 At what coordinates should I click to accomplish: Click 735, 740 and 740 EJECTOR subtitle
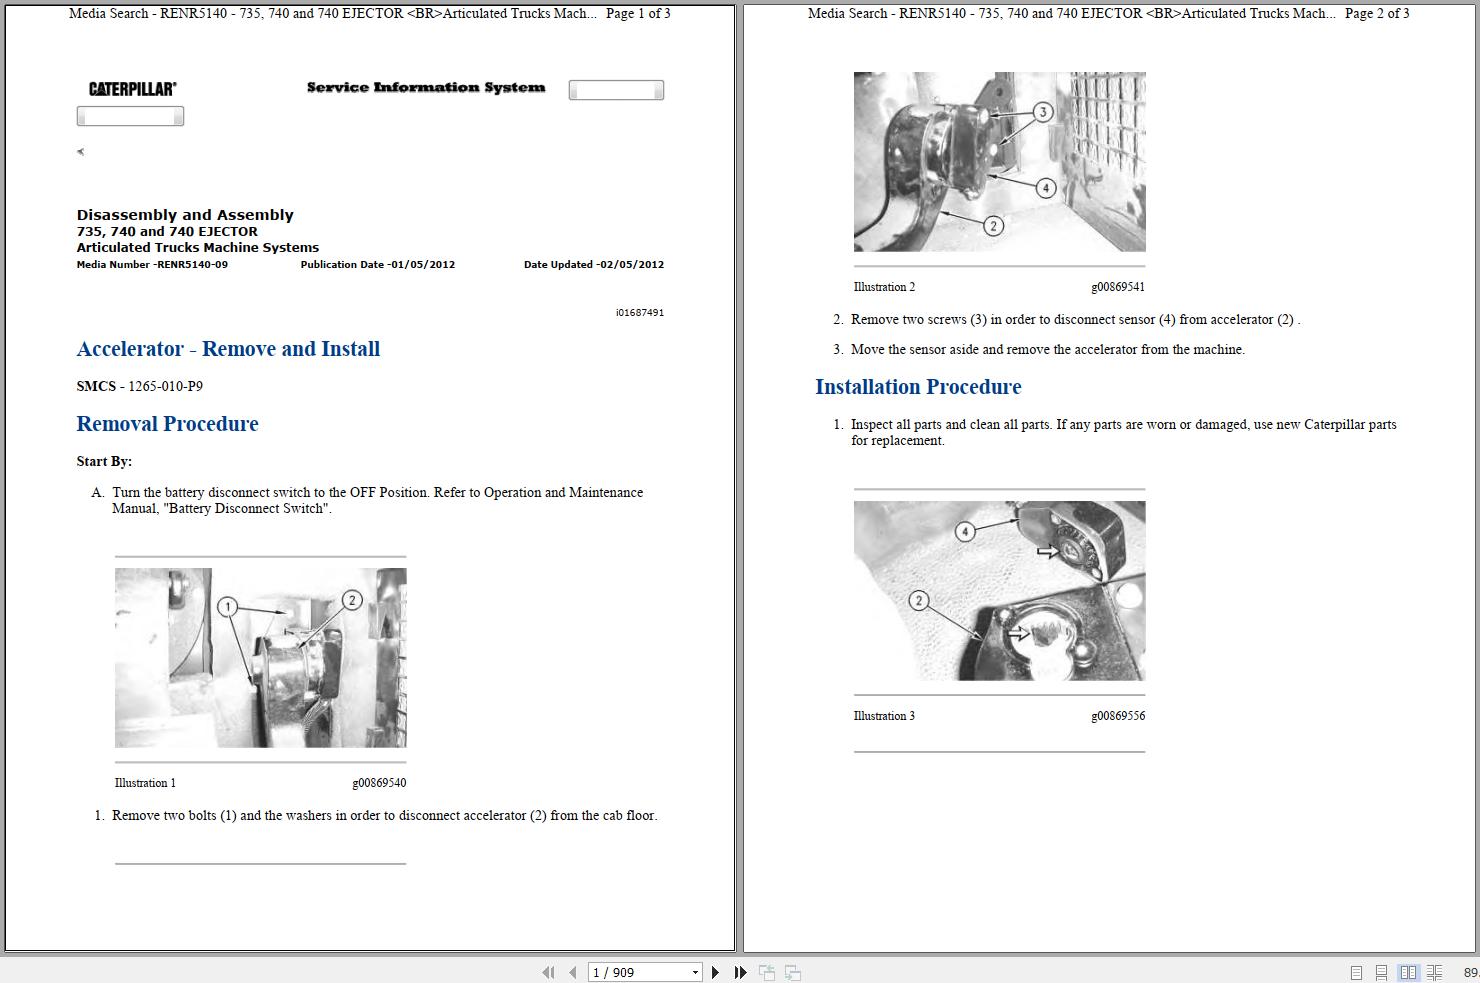[x=167, y=232]
